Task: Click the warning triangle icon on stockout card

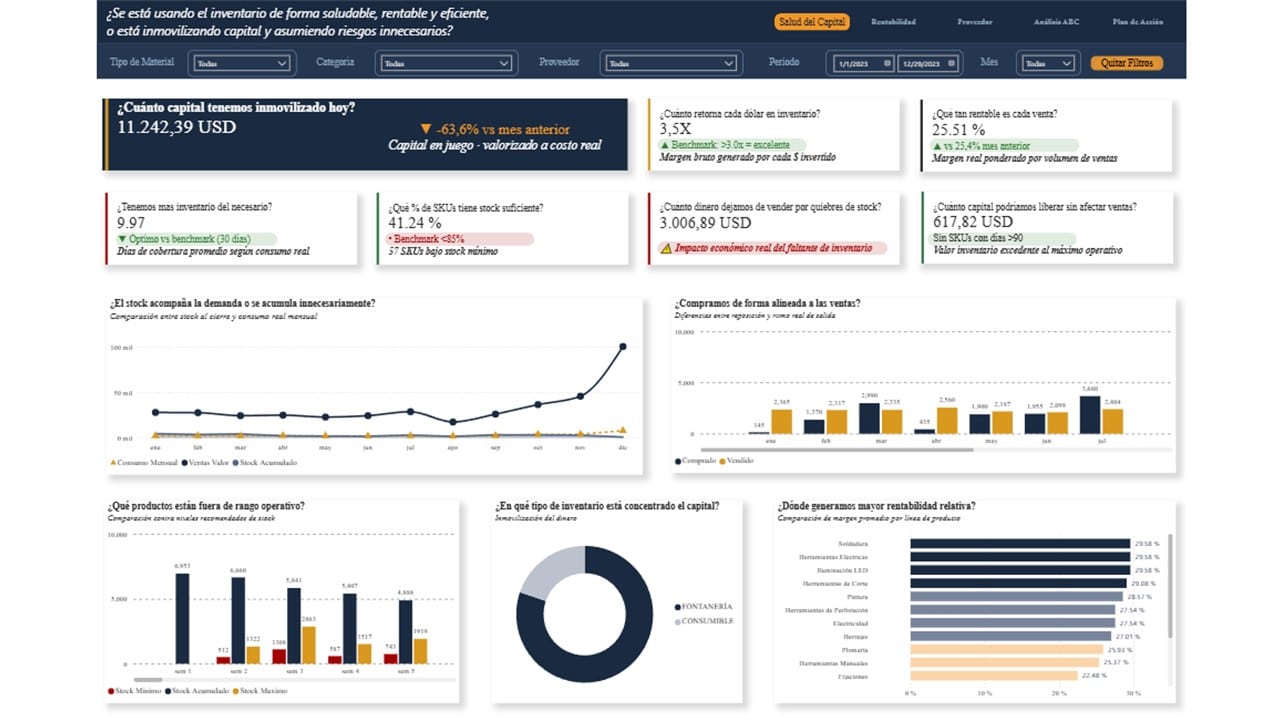Action: (665, 248)
